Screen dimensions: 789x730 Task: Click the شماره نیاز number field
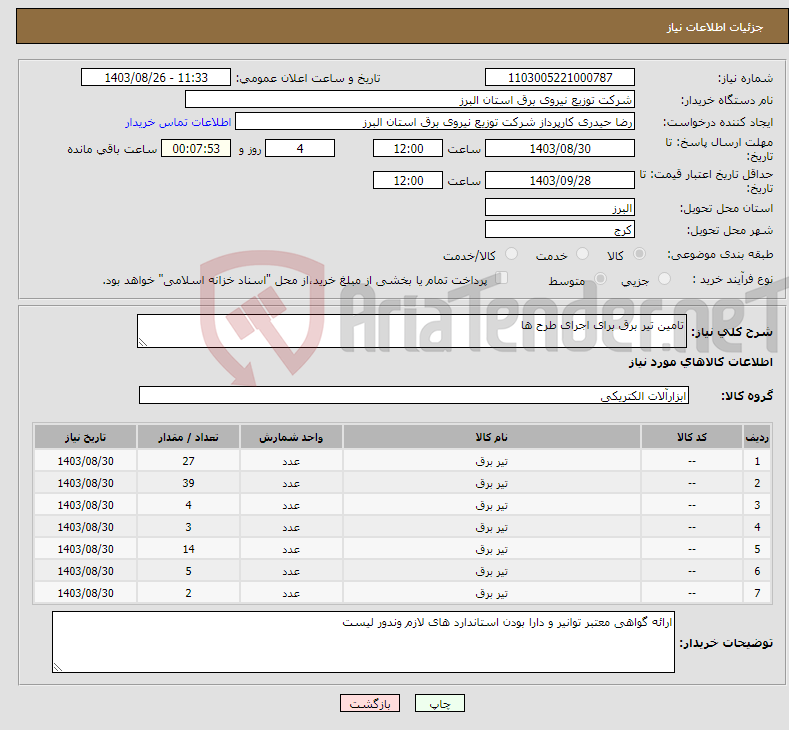click(x=560, y=78)
